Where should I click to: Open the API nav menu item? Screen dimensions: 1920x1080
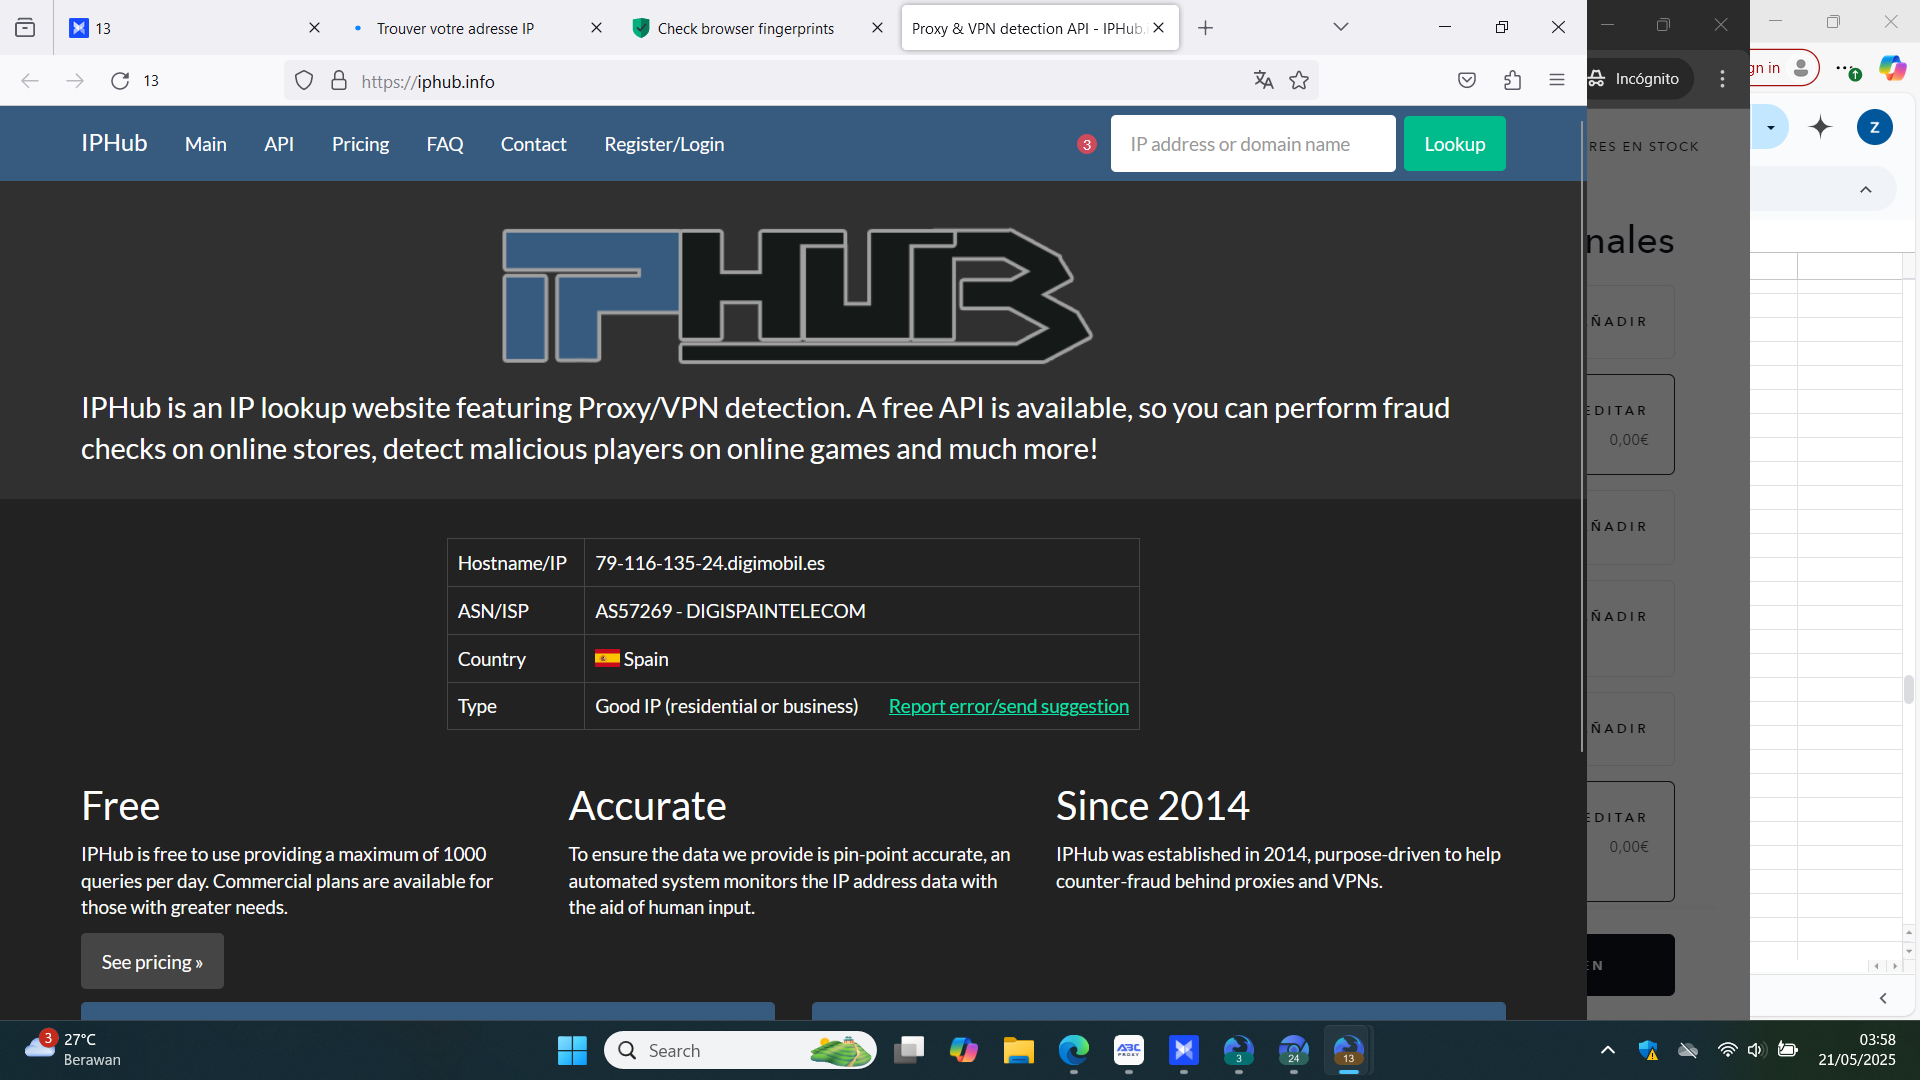(x=279, y=144)
